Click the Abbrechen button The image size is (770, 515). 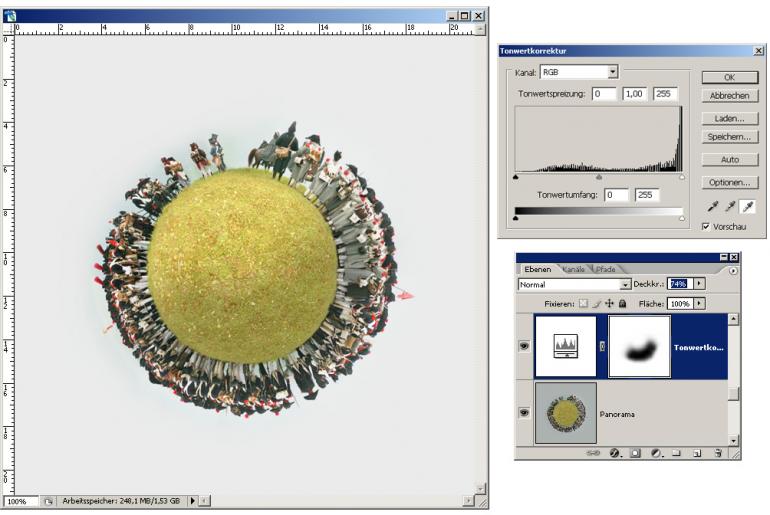[x=729, y=95]
